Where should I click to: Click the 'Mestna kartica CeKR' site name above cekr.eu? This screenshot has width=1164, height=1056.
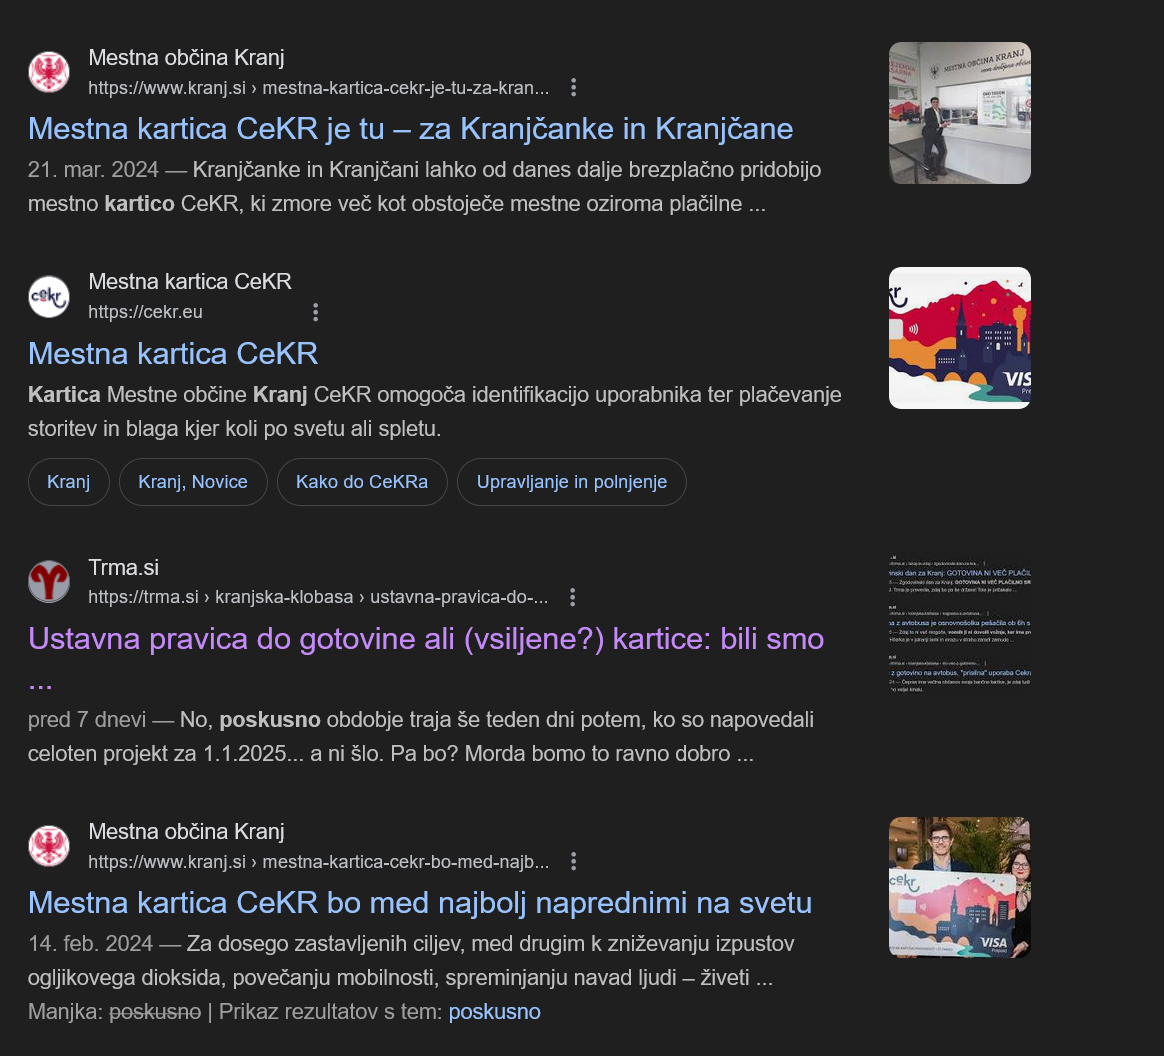click(190, 281)
